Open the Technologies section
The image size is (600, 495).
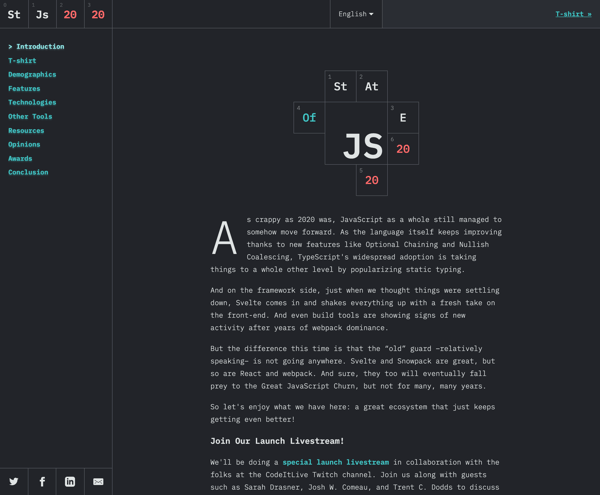pos(32,103)
